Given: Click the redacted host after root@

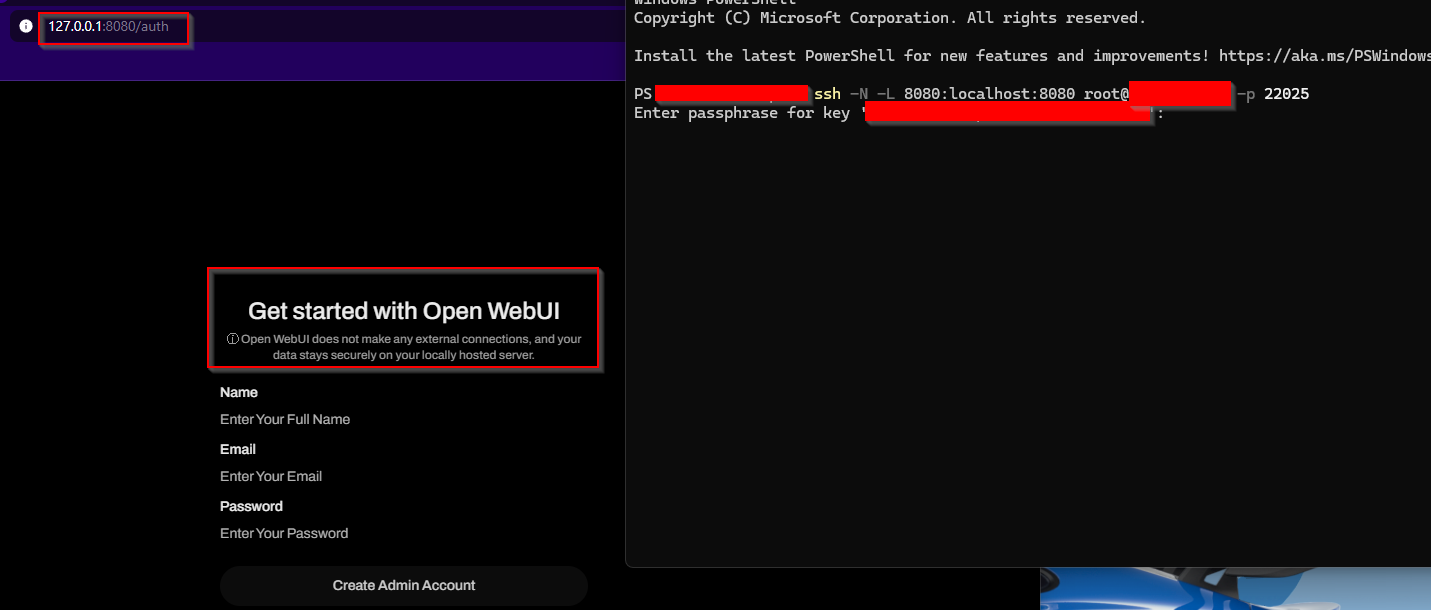Looking at the screenshot, I should coord(1180,94).
